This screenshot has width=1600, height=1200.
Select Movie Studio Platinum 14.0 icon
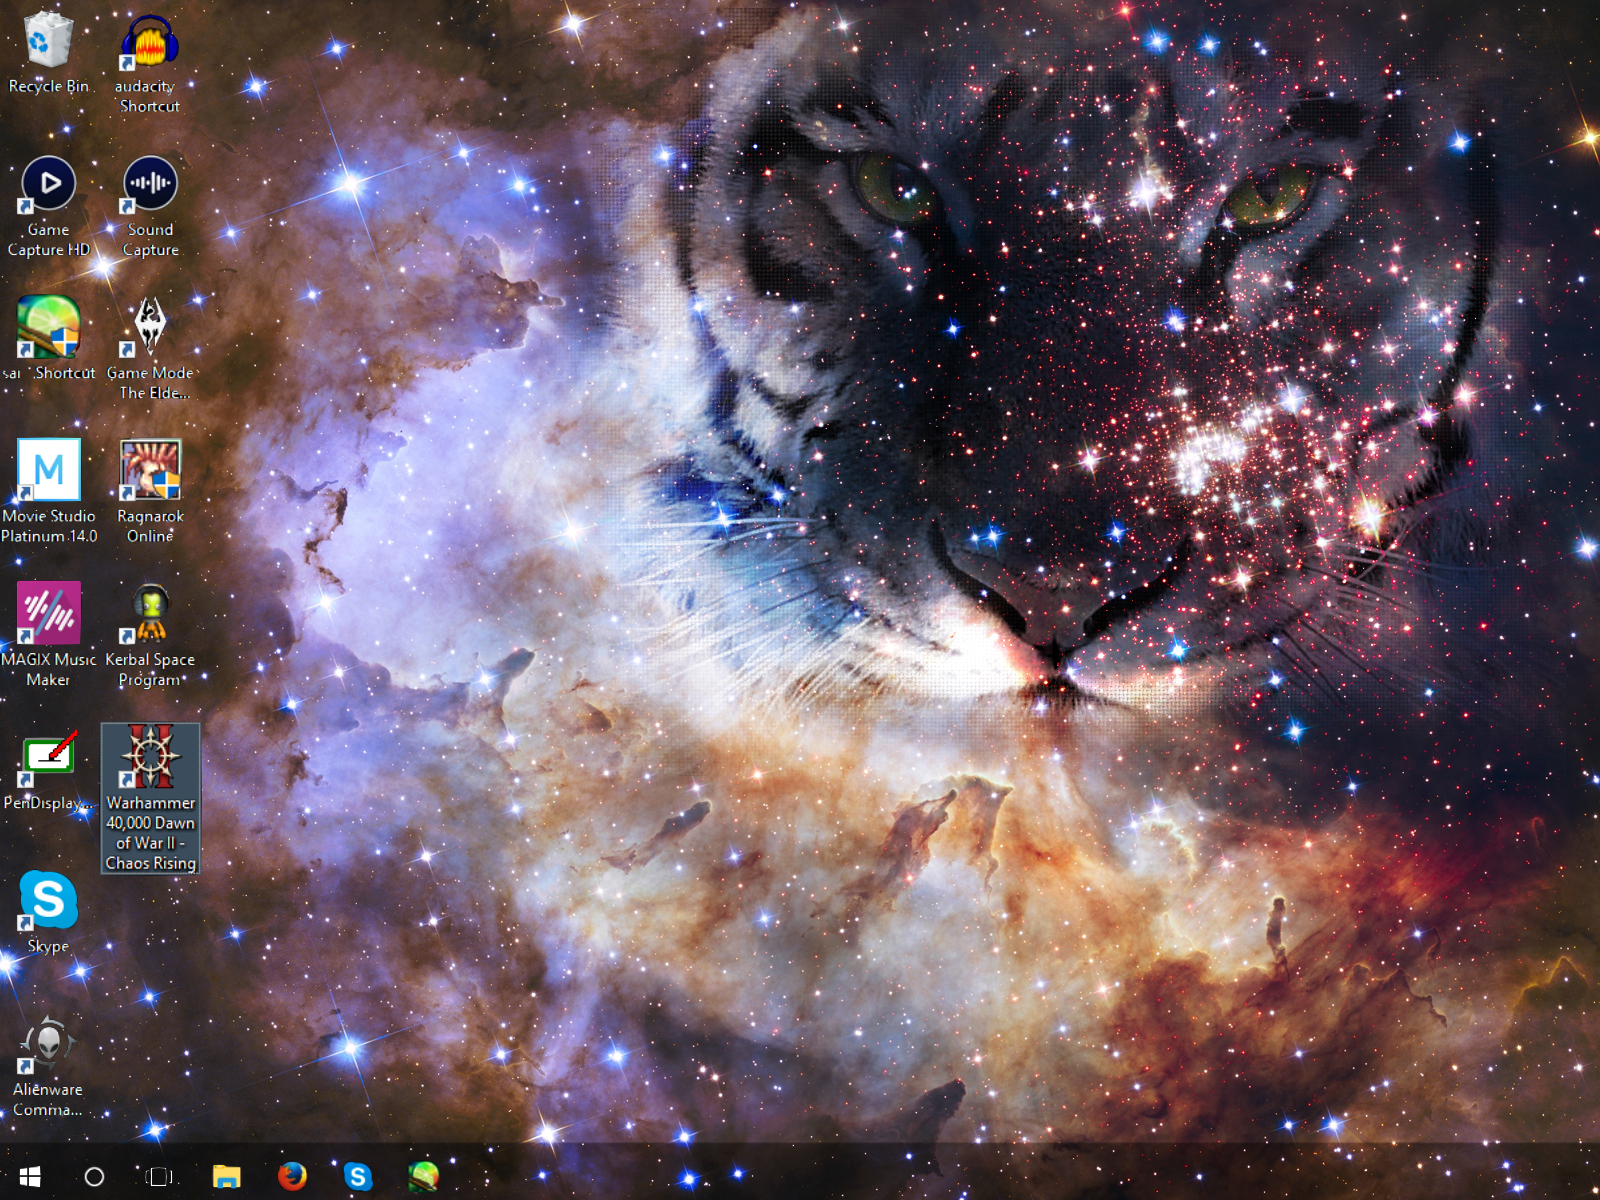pyautogui.click(x=48, y=471)
